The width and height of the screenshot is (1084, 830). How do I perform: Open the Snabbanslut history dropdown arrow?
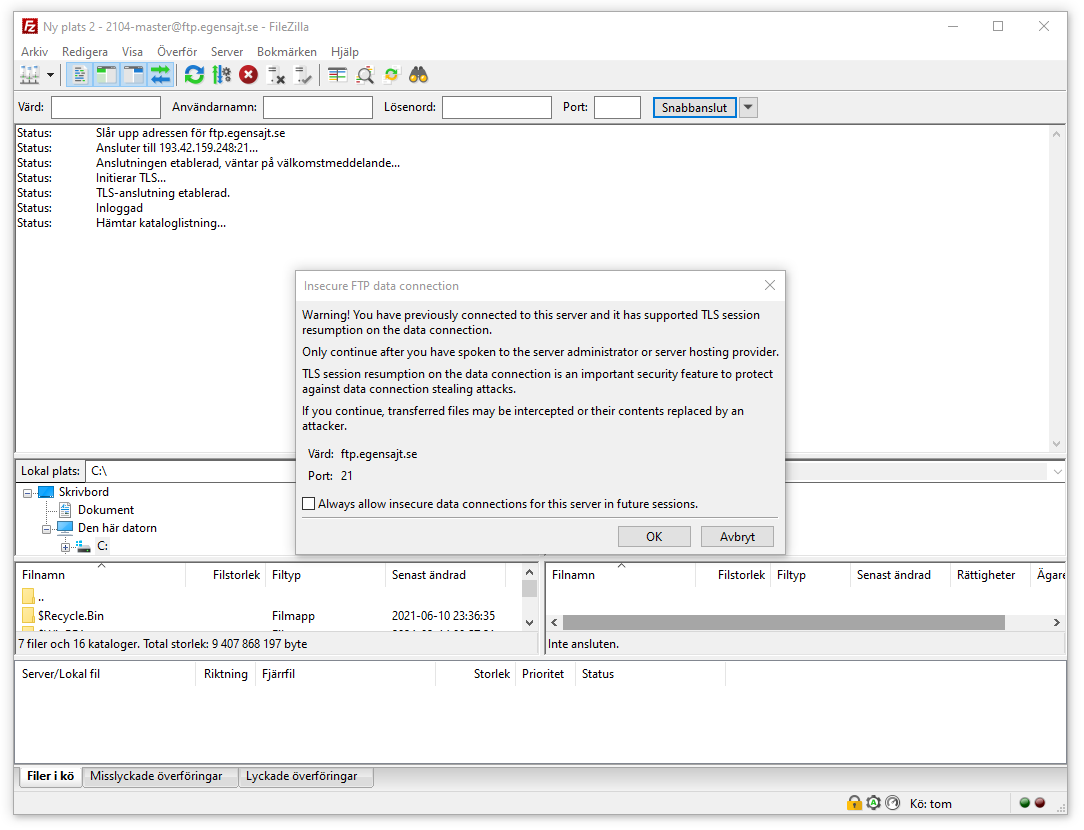748,107
